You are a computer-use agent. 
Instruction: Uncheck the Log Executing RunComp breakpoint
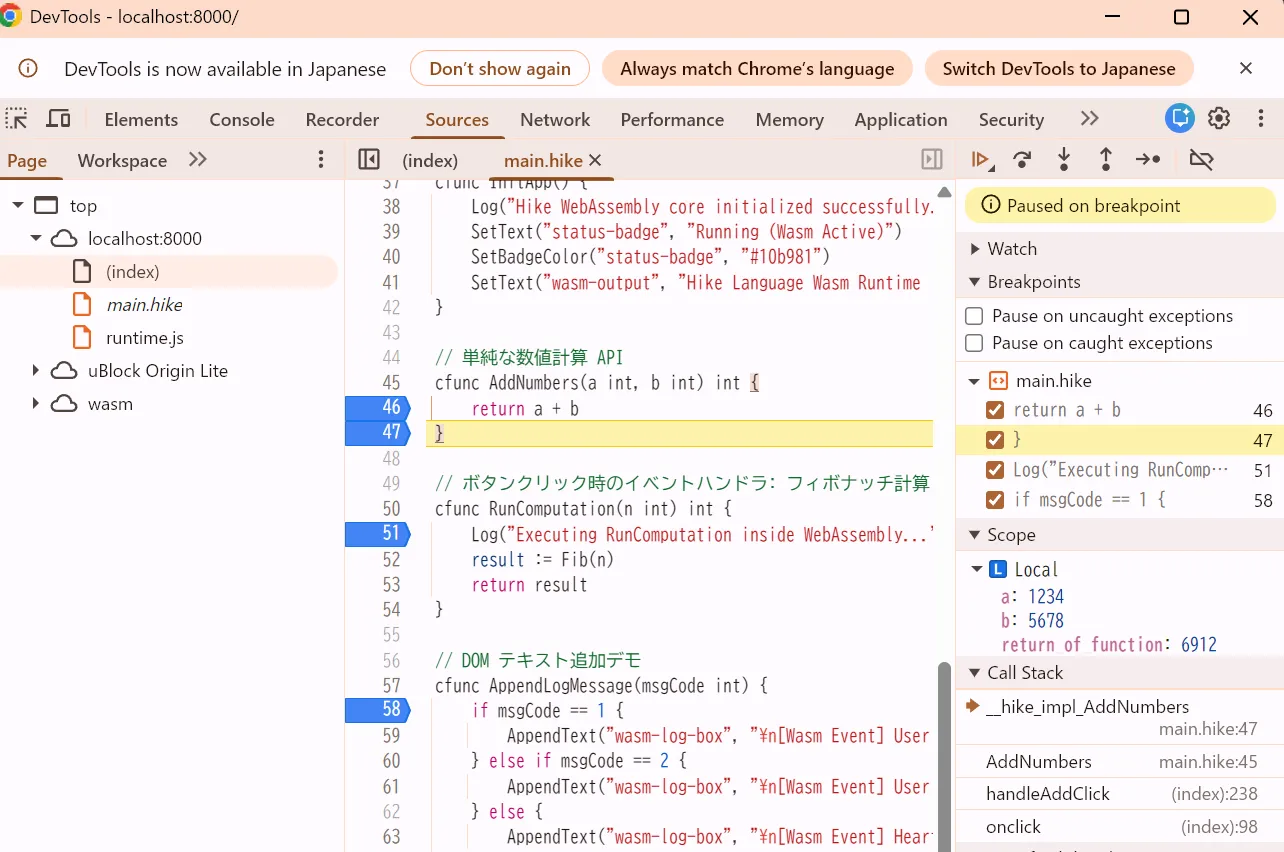tap(995, 470)
